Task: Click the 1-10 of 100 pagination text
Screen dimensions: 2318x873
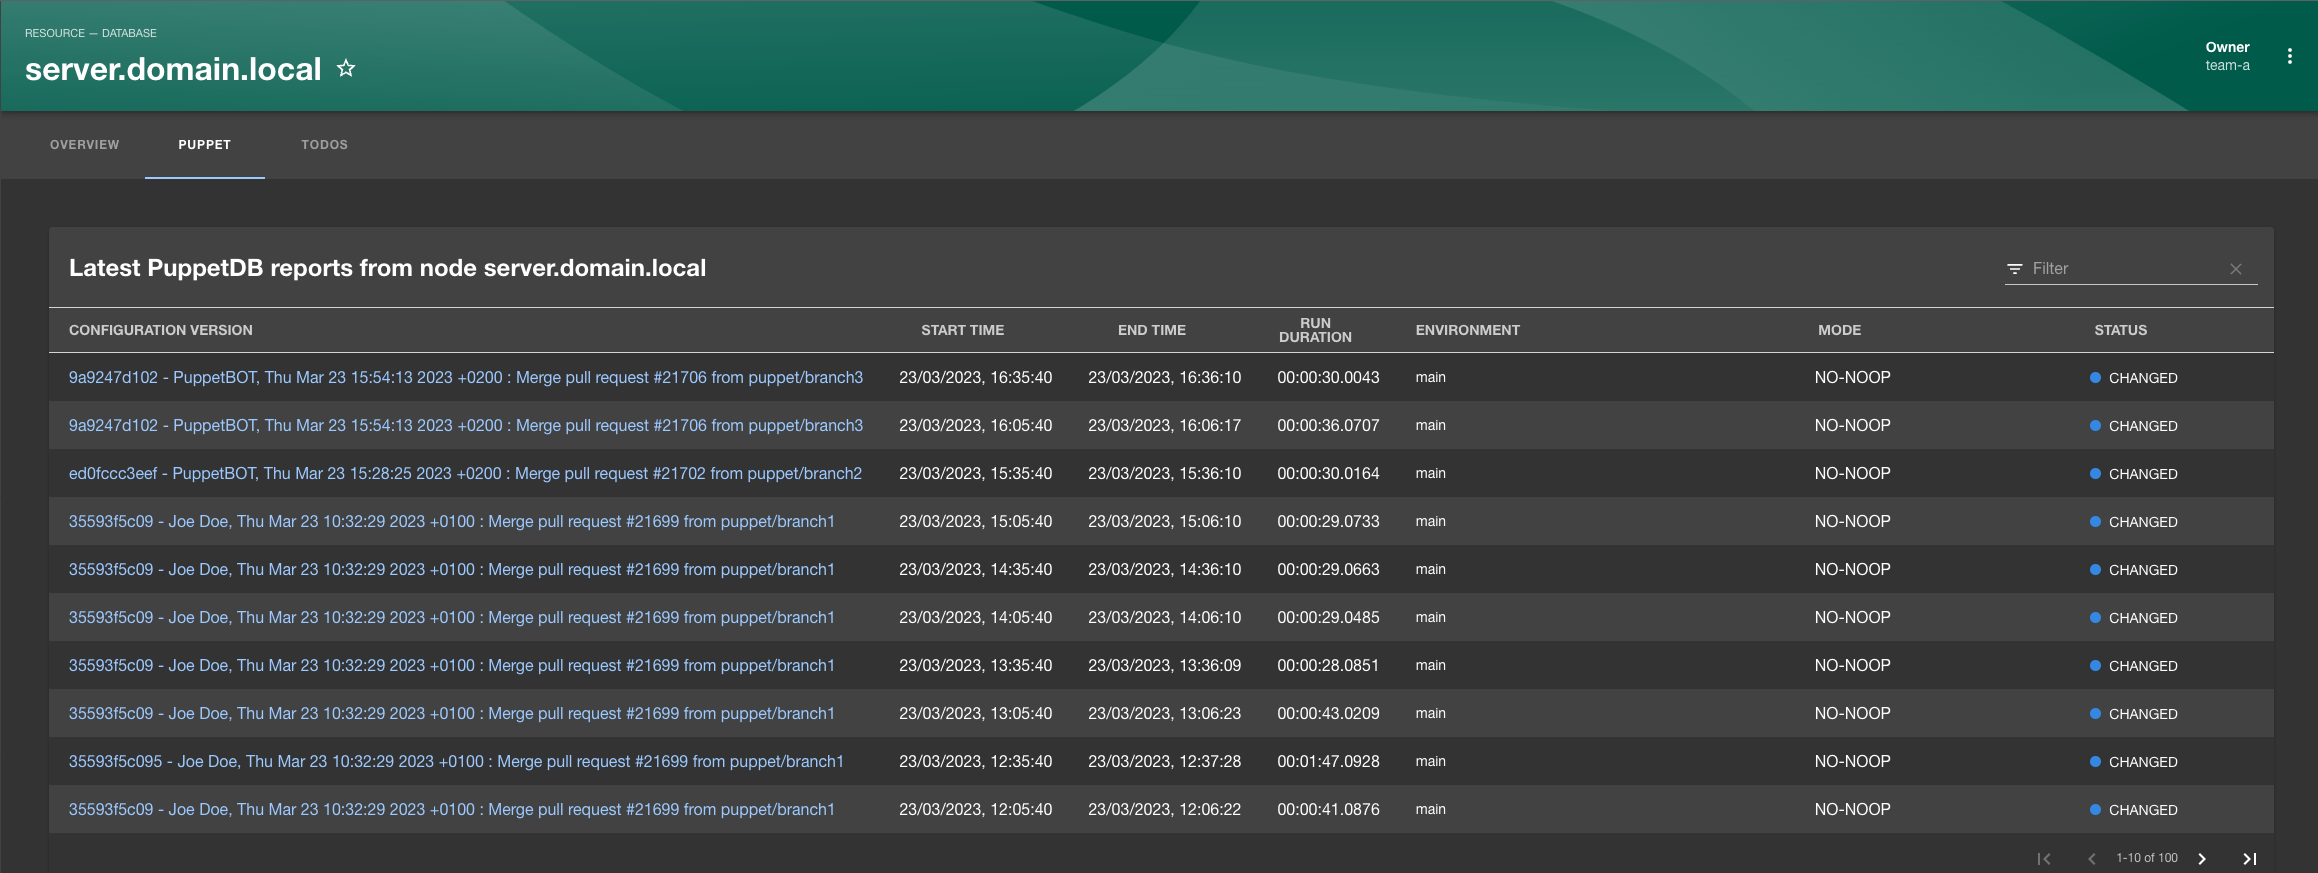Action: point(2146,858)
